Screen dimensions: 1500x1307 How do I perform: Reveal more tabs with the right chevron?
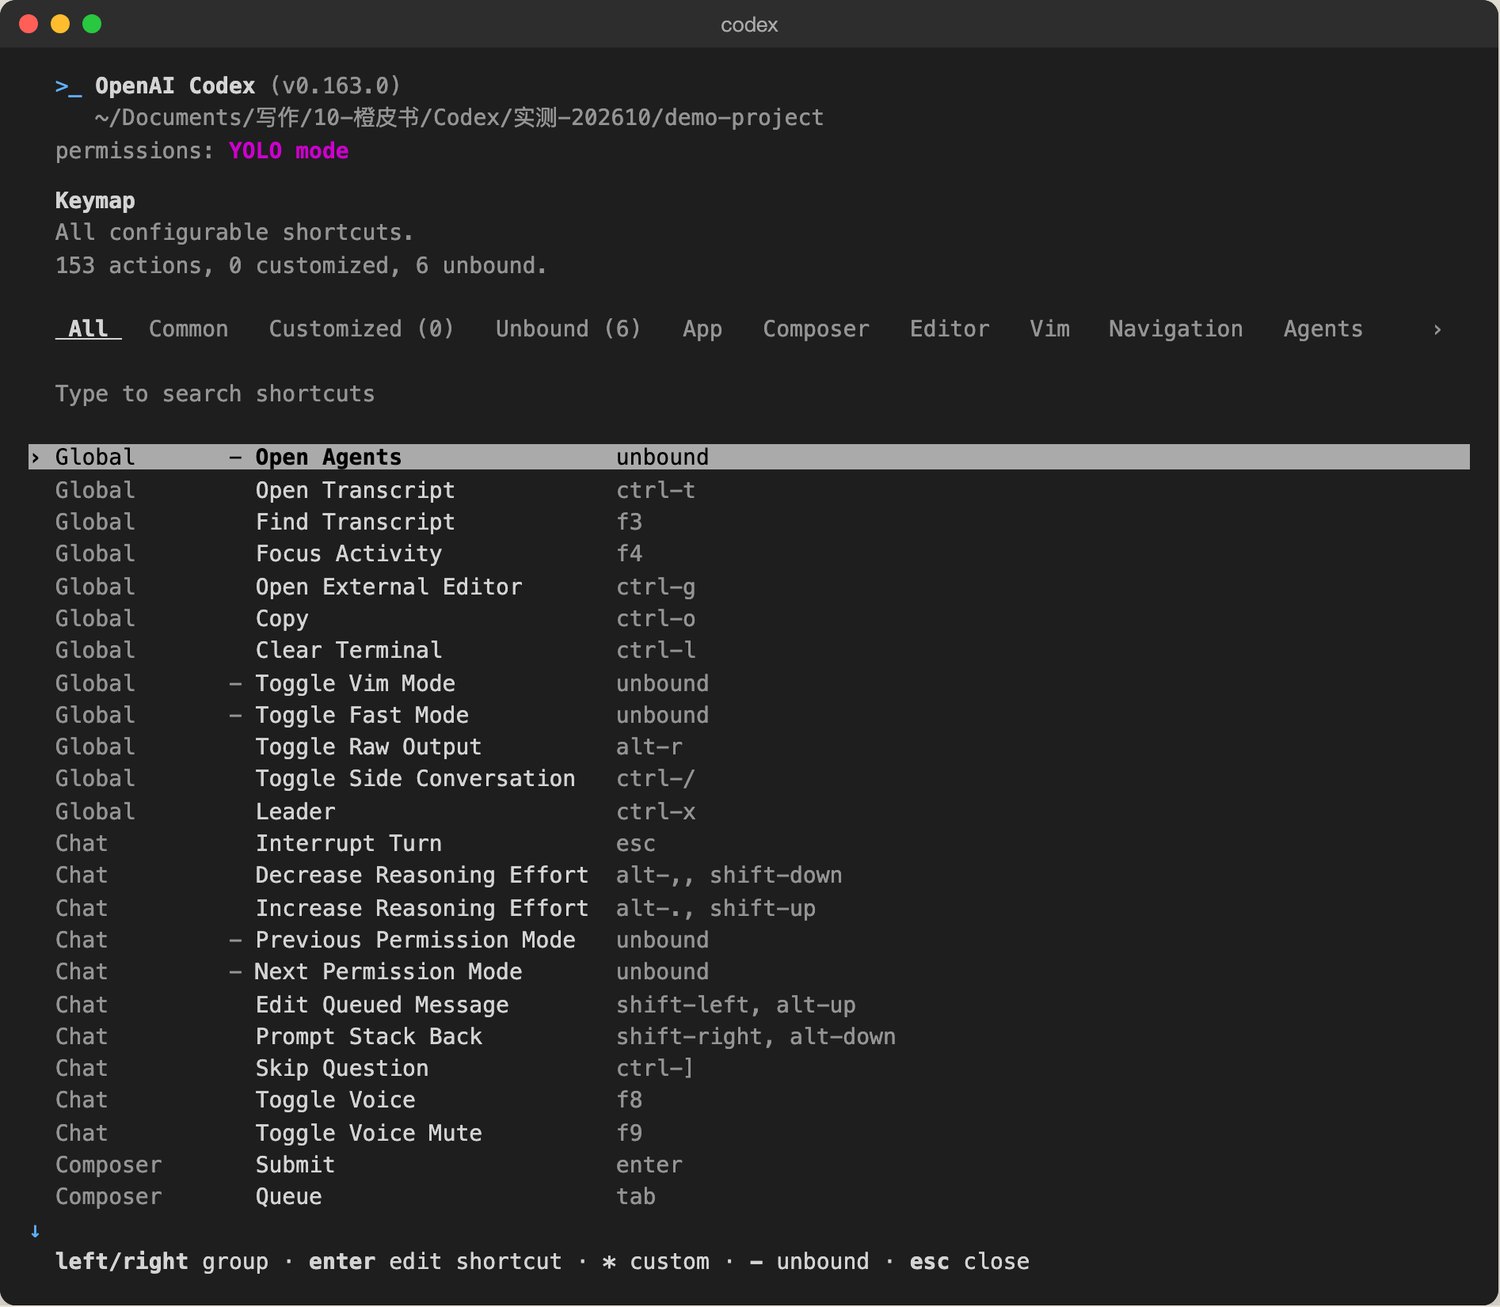pyautogui.click(x=1437, y=329)
